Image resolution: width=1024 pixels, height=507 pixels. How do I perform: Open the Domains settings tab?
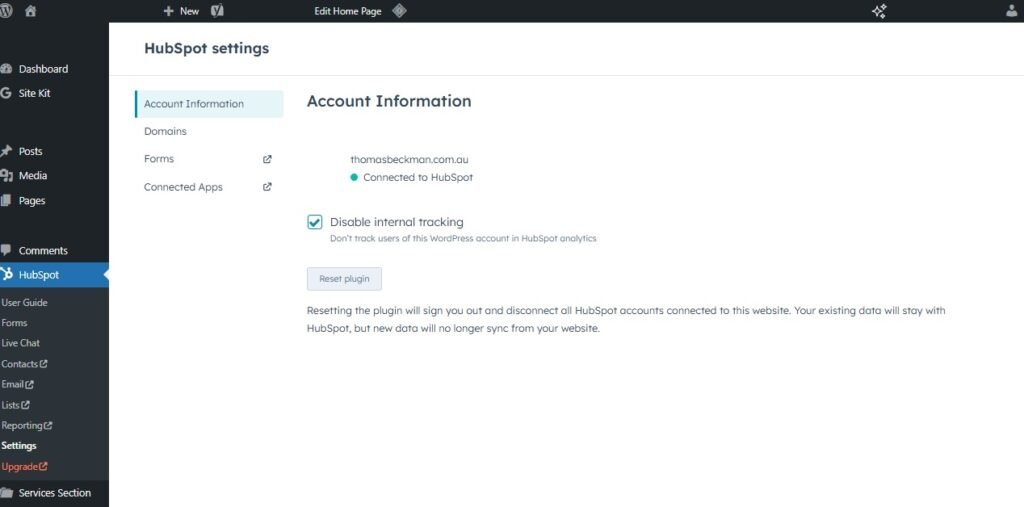pyautogui.click(x=165, y=131)
